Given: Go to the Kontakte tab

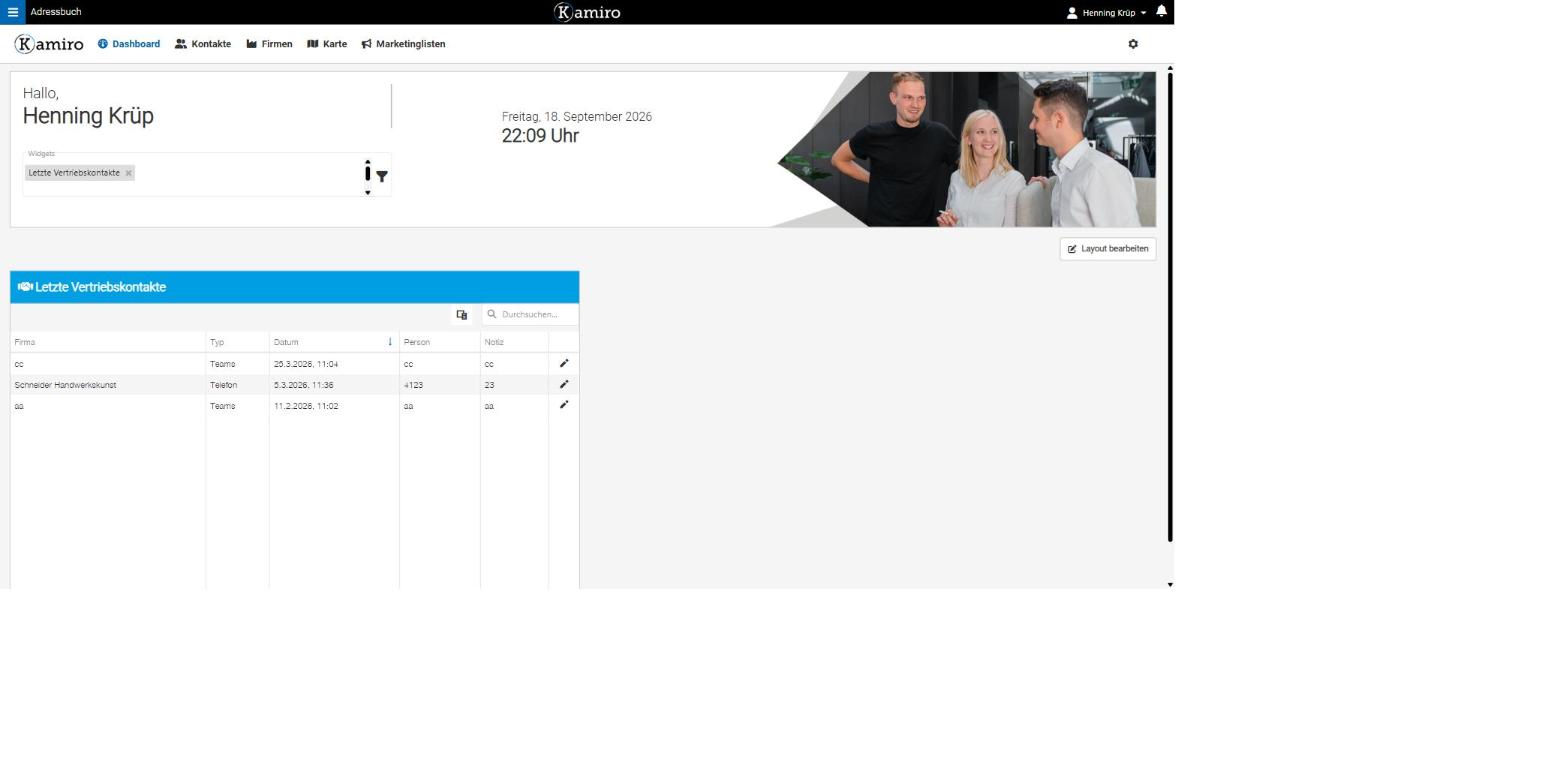Looking at the screenshot, I should 203,44.
